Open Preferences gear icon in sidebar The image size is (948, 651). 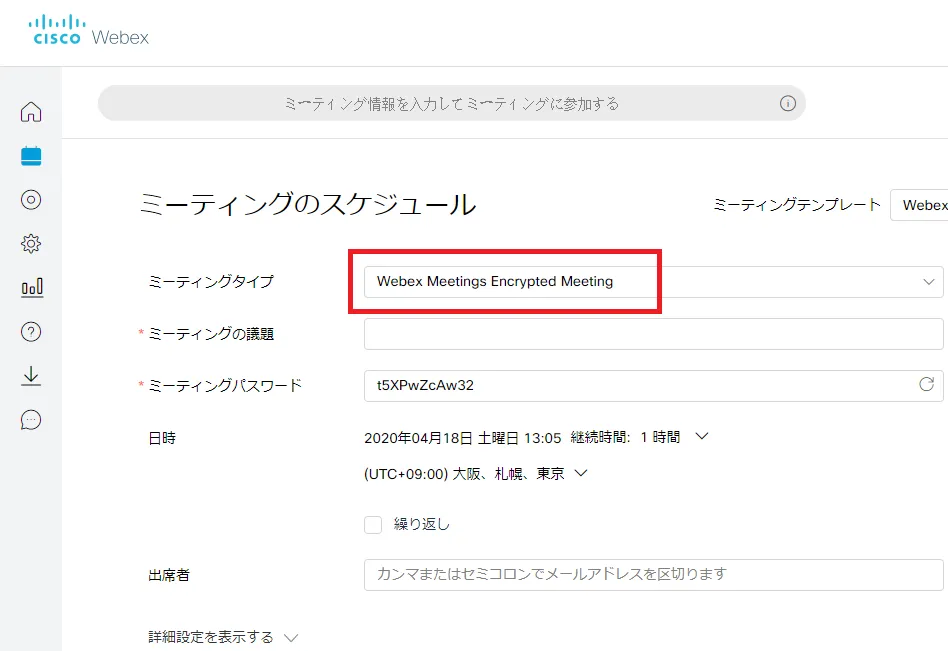[x=31, y=244]
